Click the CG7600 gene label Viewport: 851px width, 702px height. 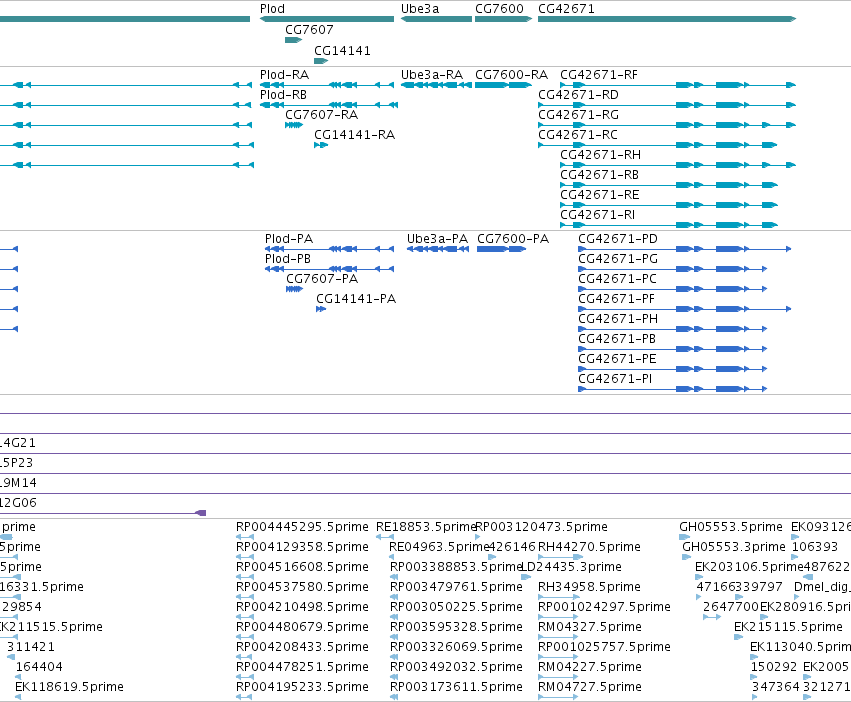click(x=499, y=9)
